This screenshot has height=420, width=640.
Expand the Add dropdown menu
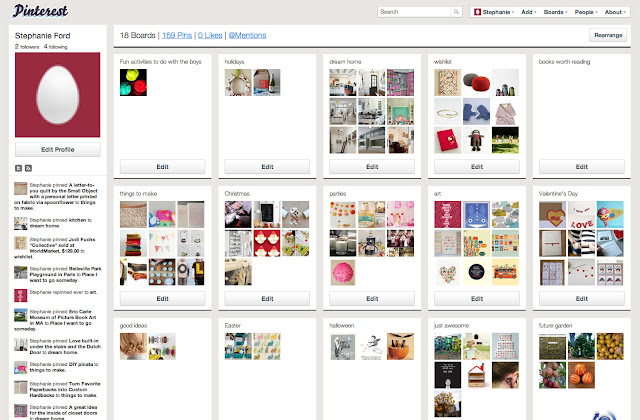(x=529, y=12)
